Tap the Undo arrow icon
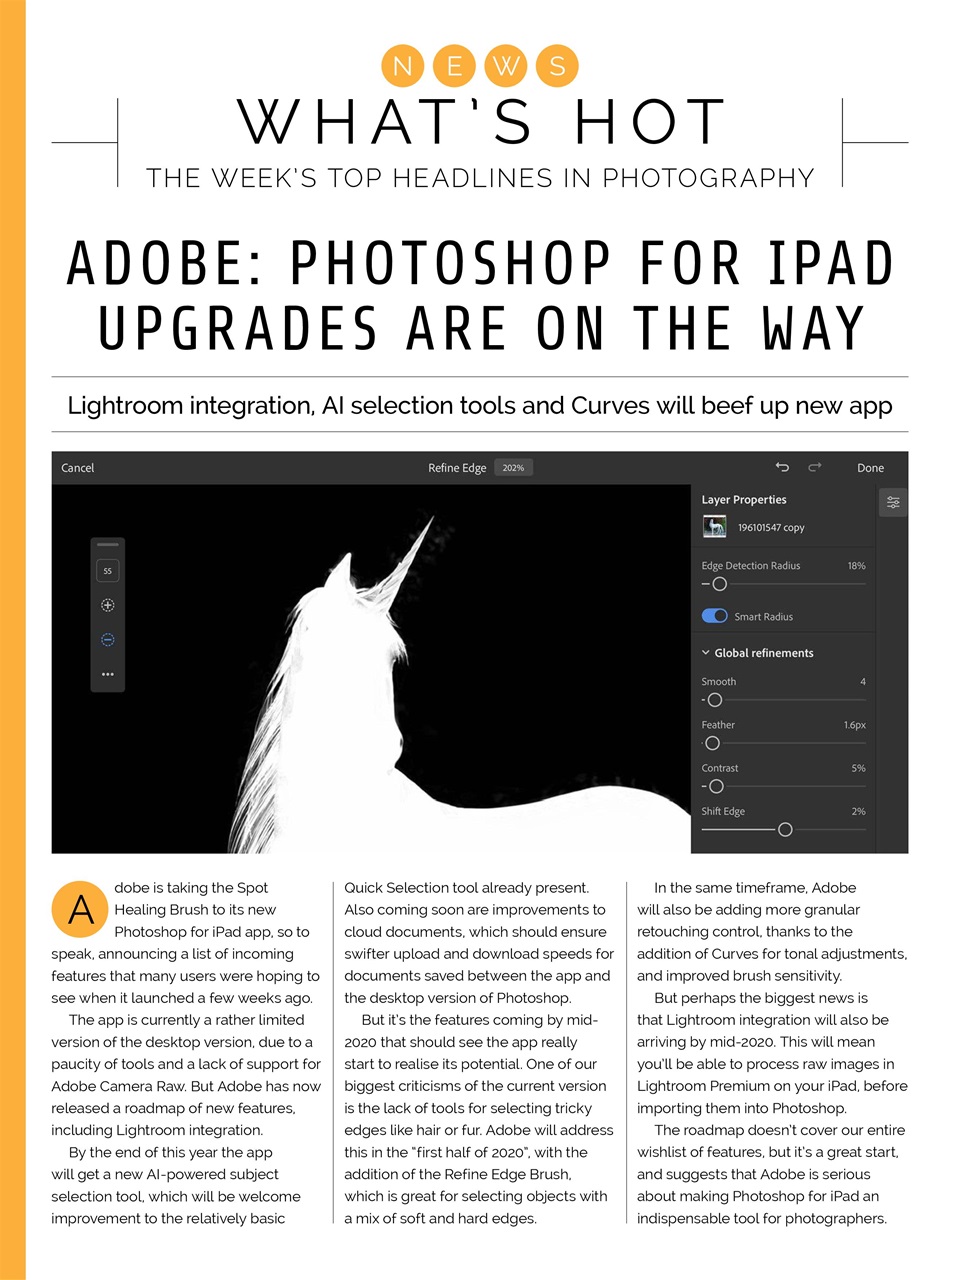Viewport: 960px width, 1280px height. (782, 467)
